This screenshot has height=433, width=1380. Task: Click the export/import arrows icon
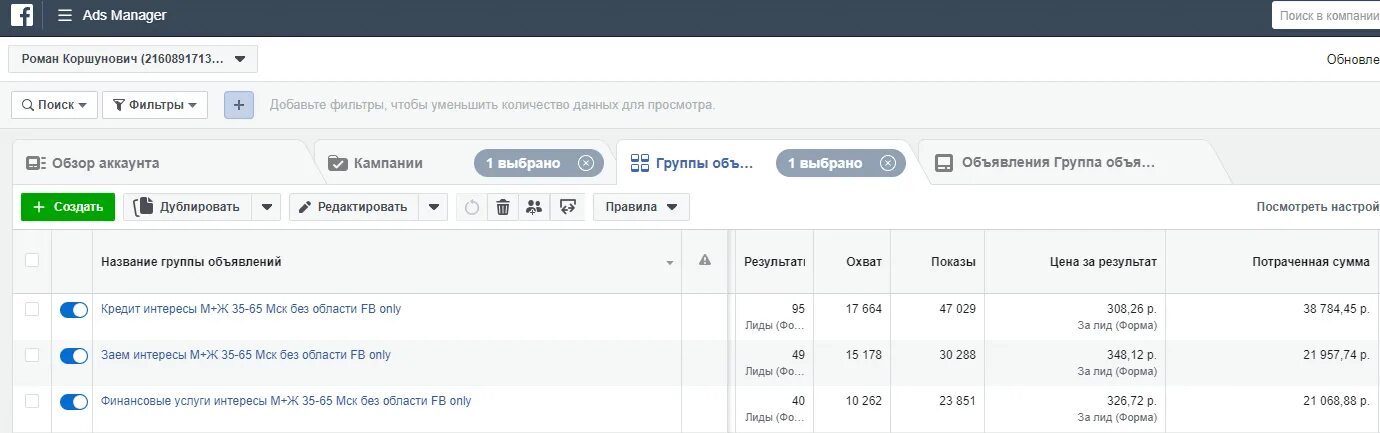[568, 207]
